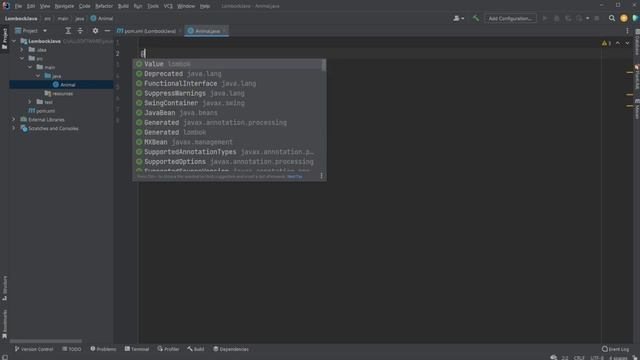Image resolution: width=640 pixels, height=360 pixels.
Task: Expand Scratches and Consoles node
Action: point(14,128)
